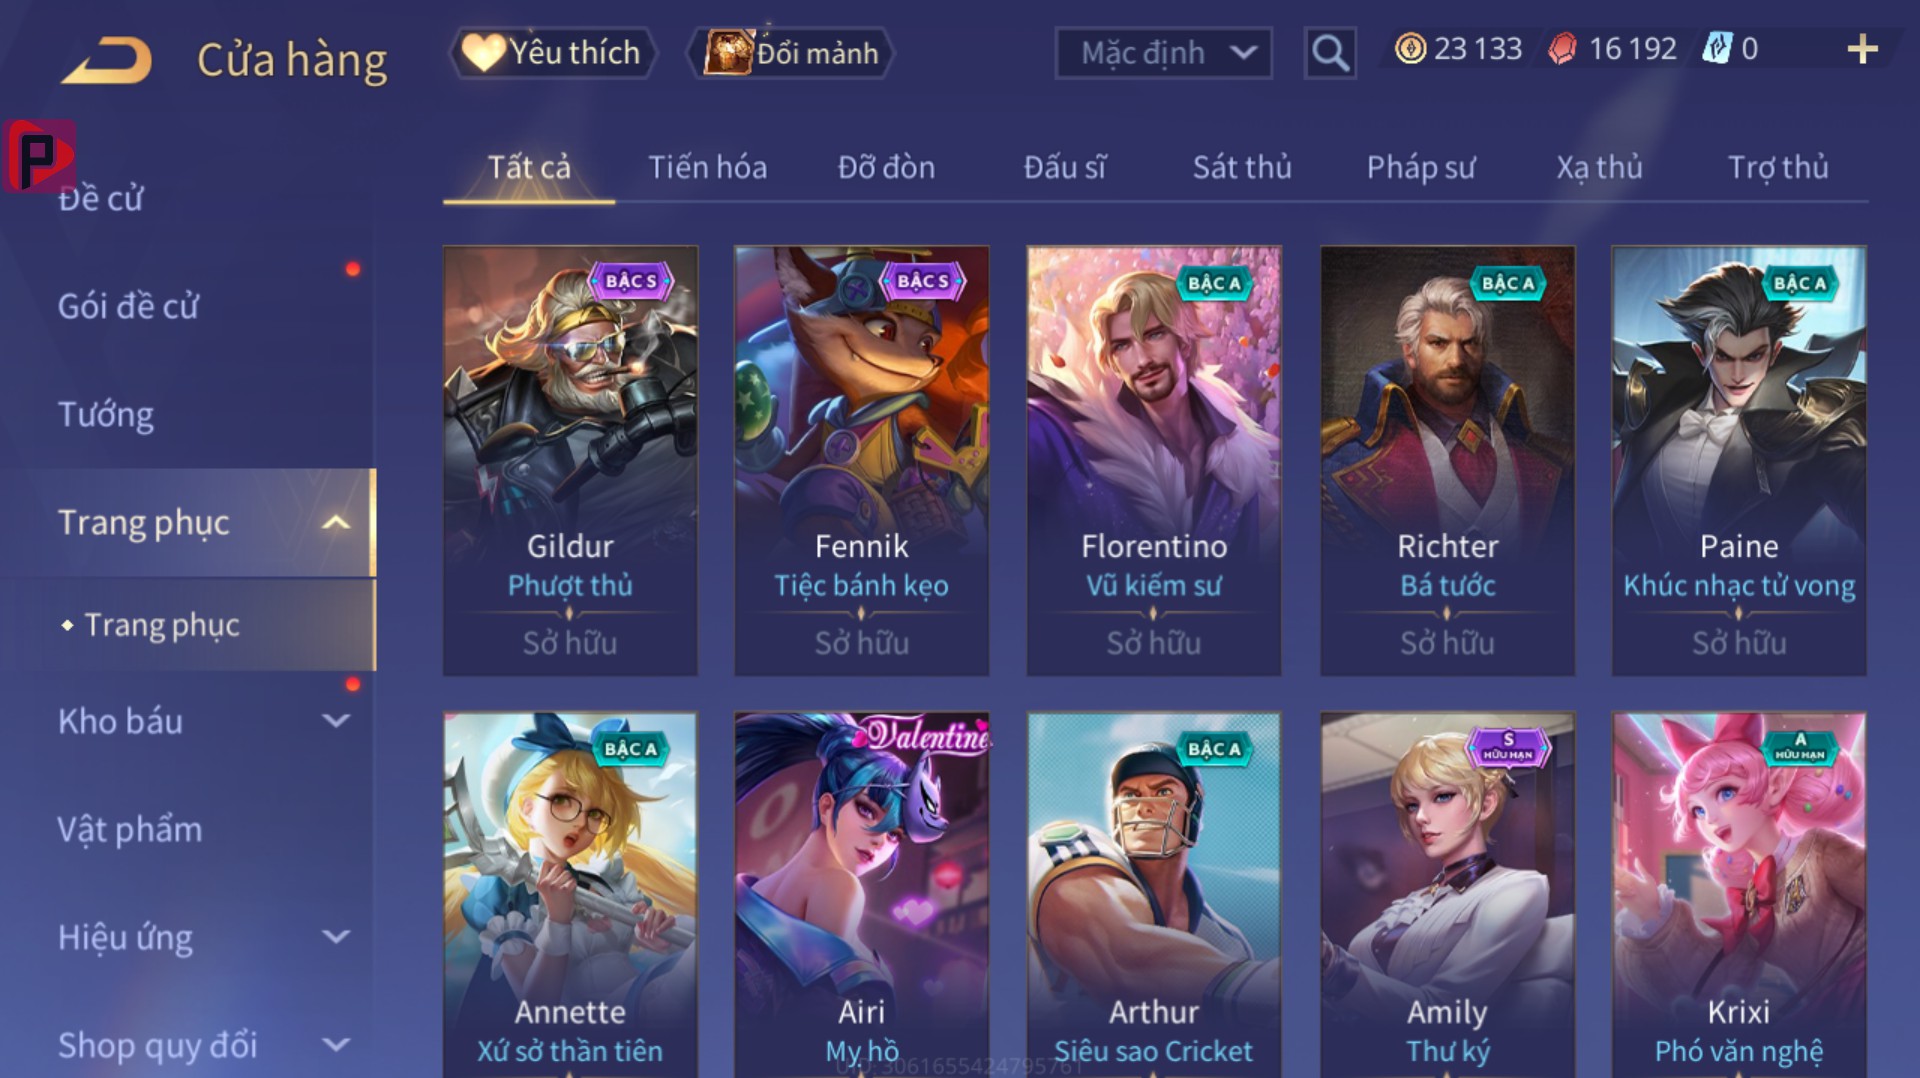The height and width of the screenshot is (1078, 1920).
Task: Switch to the Sát thủ tab
Action: 1242,167
